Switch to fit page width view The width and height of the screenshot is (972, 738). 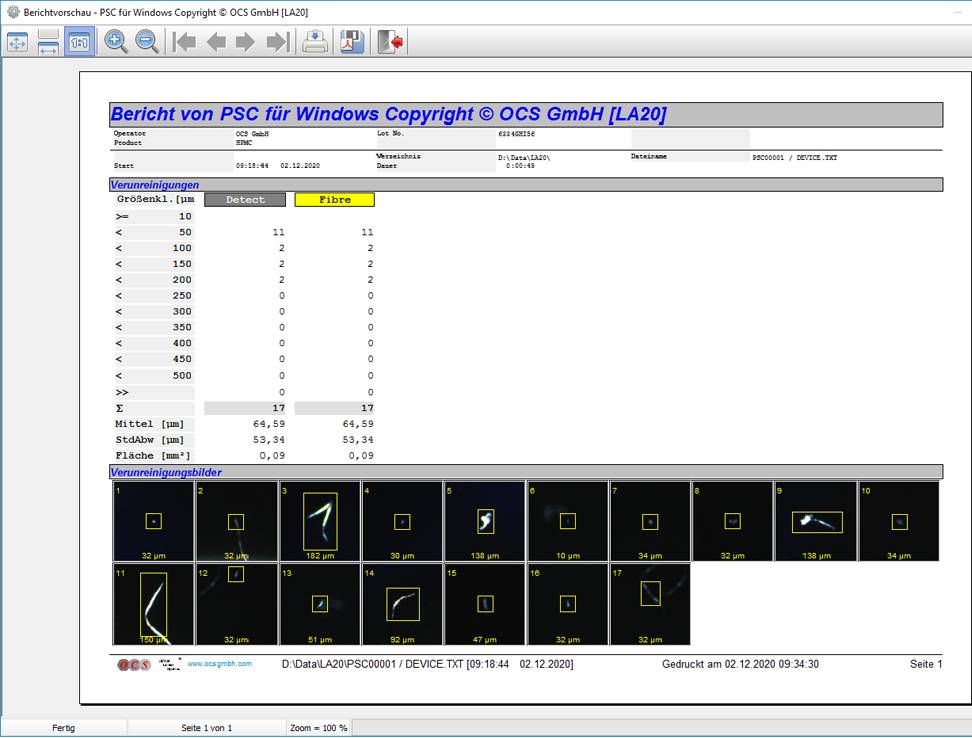tap(48, 42)
